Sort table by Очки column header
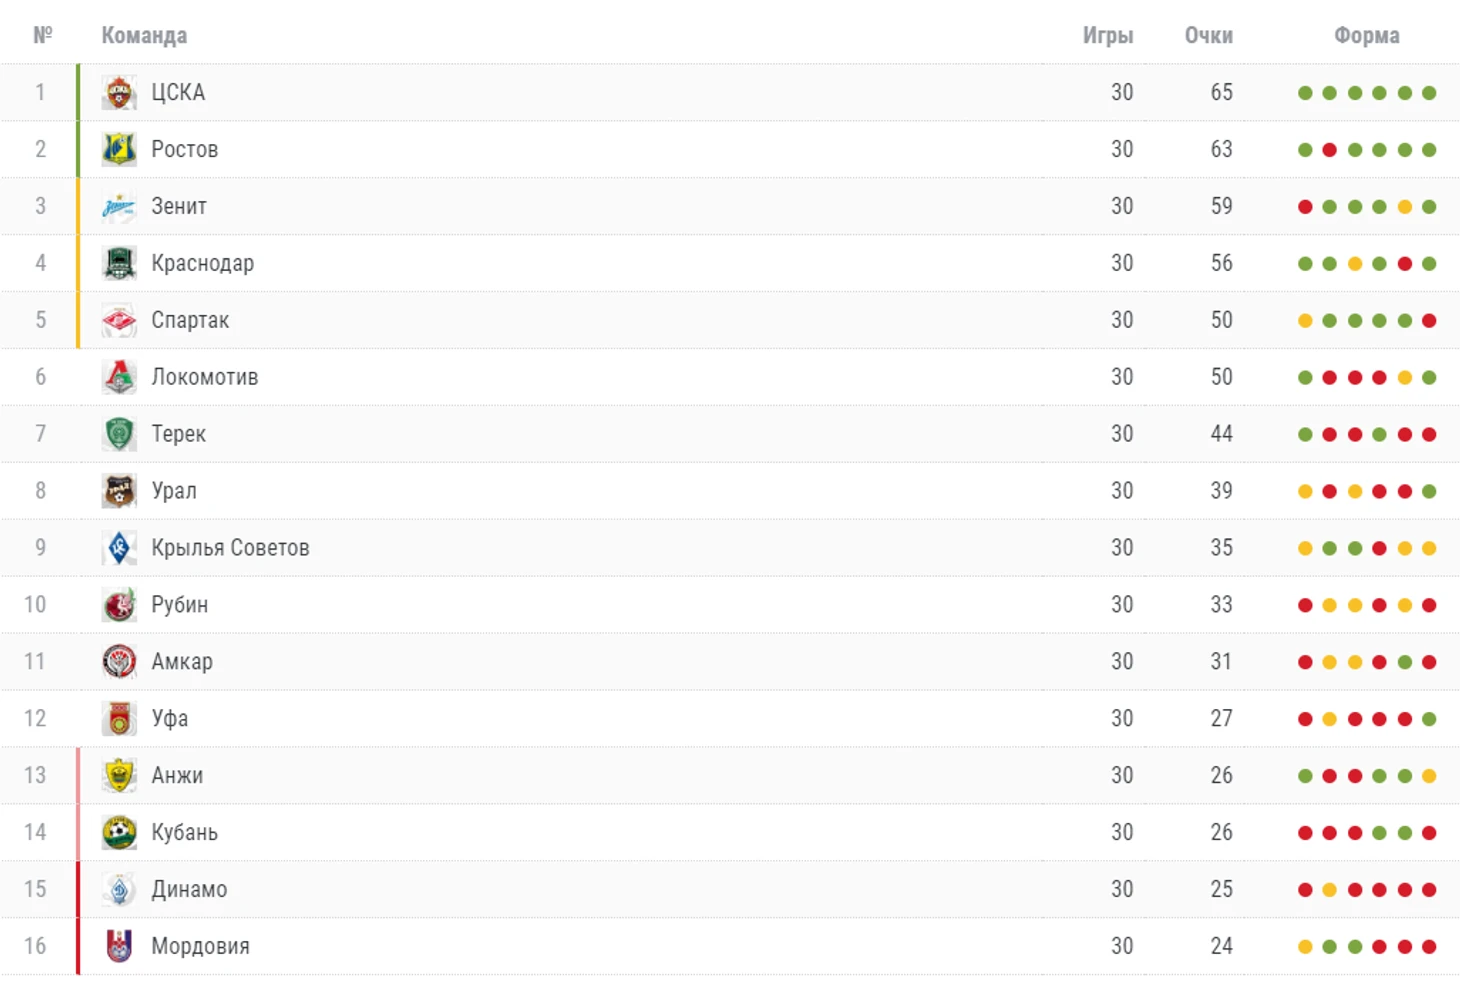The width and height of the screenshot is (1460, 982). 1209,36
